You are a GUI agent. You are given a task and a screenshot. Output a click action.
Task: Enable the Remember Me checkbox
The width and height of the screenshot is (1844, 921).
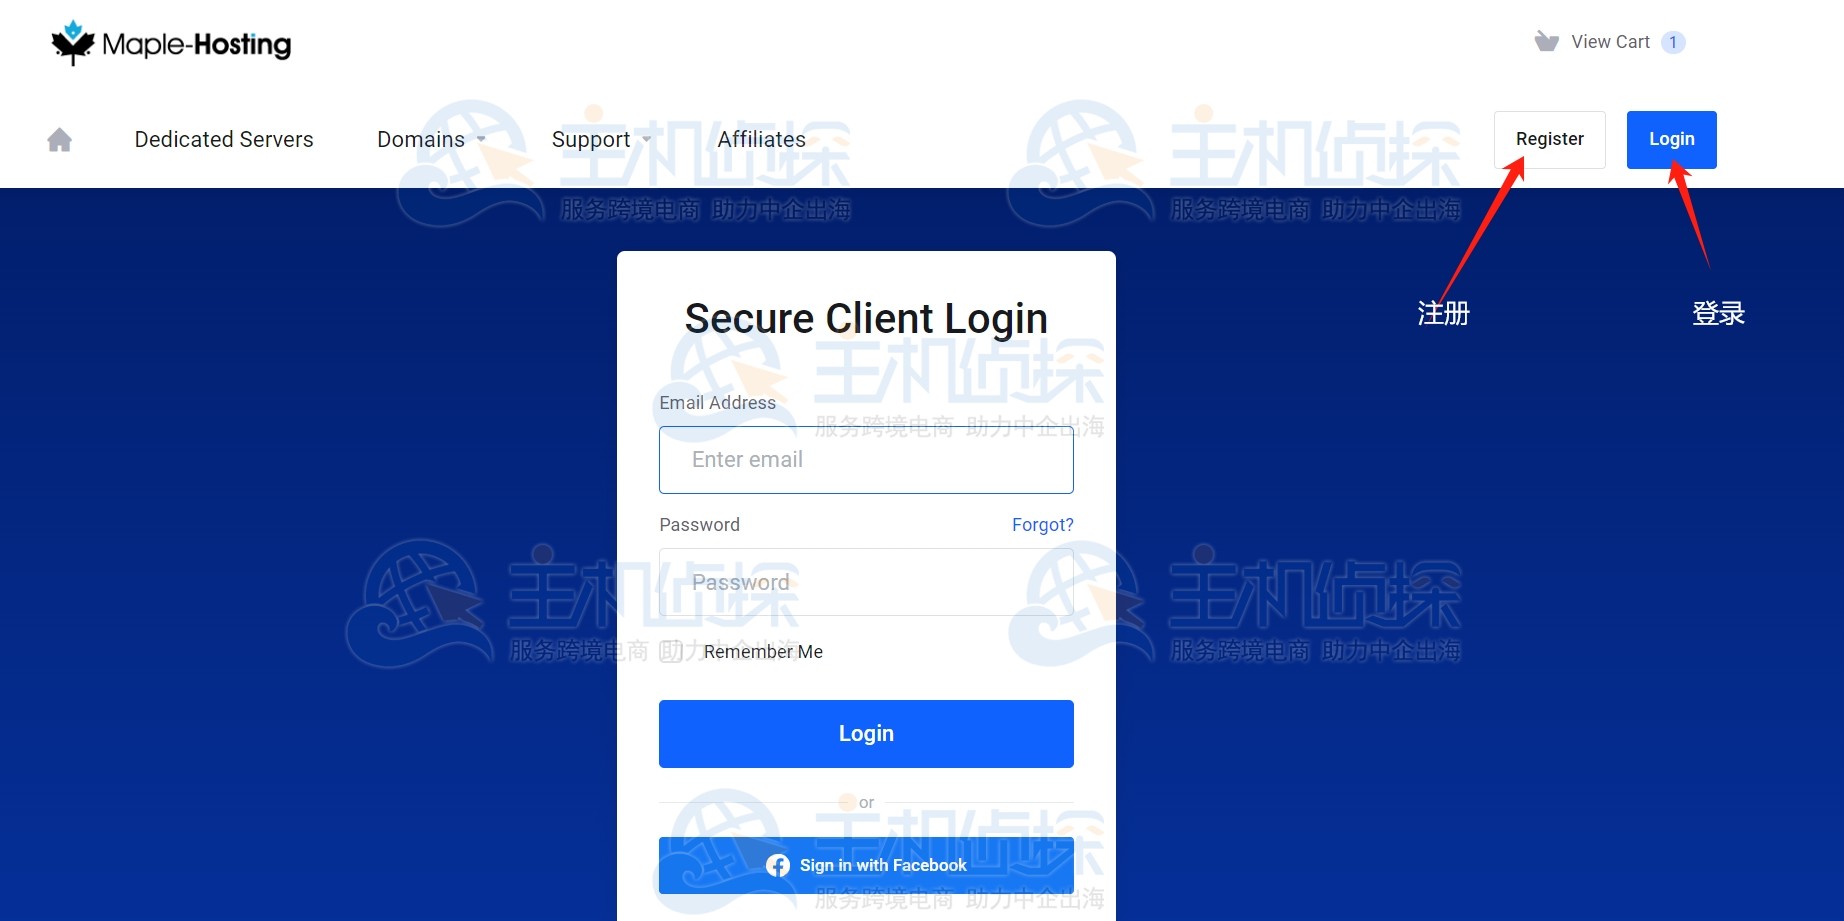pos(672,652)
